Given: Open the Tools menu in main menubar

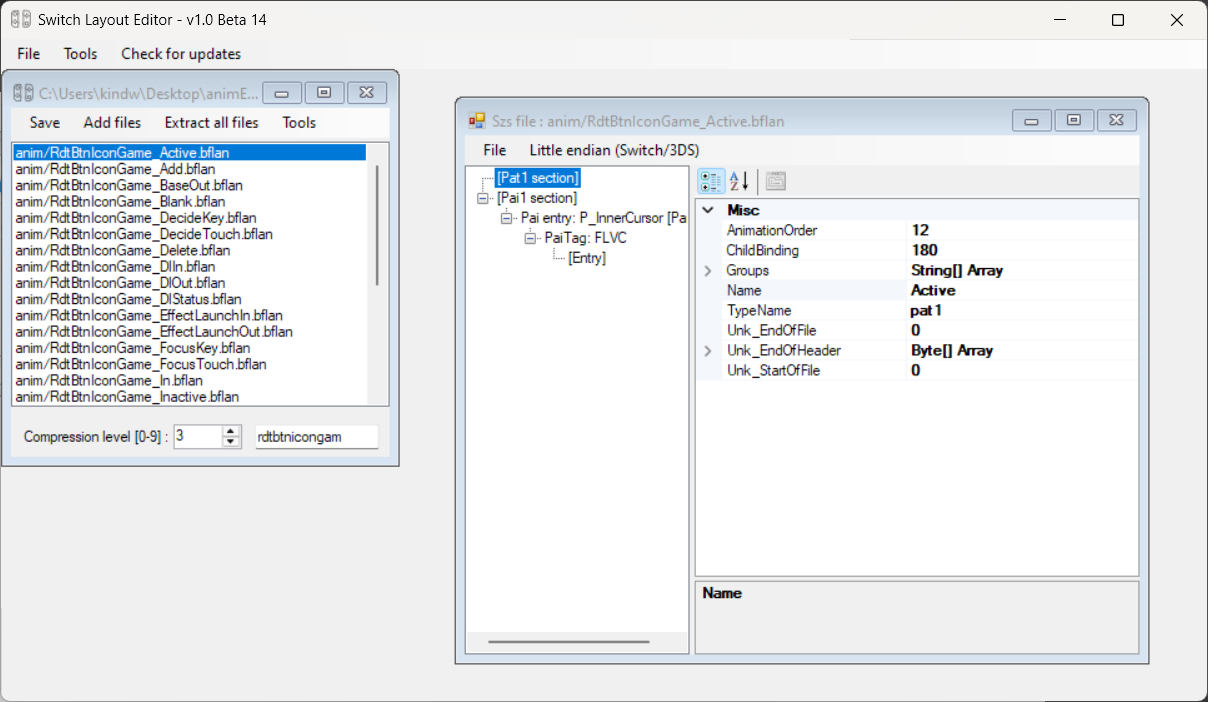Looking at the screenshot, I should click(81, 54).
